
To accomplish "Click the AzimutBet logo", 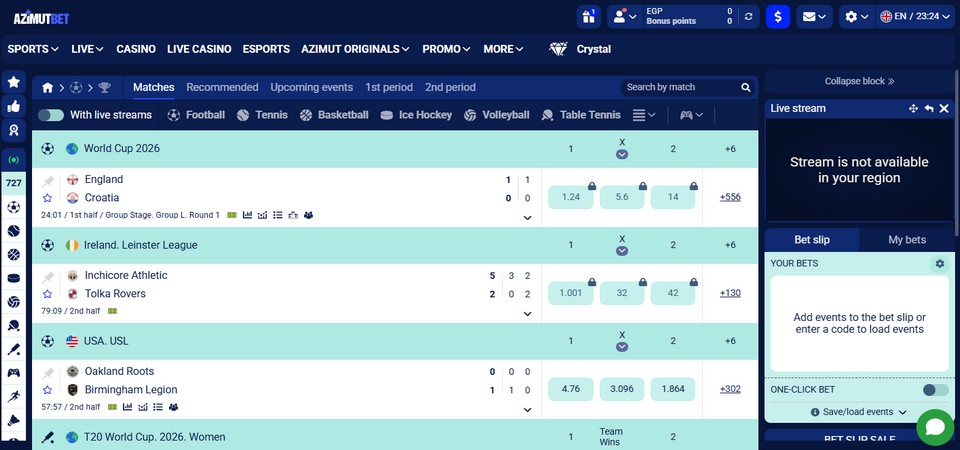I will [41, 18].
